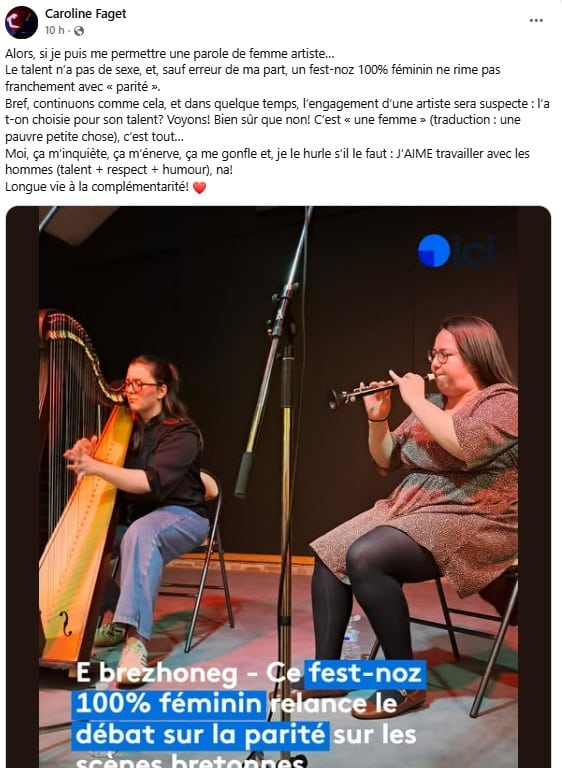This screenshot has width=562, height=768.
Task: Open Caroline Faget's profile picture
Action: coord(22,23)
